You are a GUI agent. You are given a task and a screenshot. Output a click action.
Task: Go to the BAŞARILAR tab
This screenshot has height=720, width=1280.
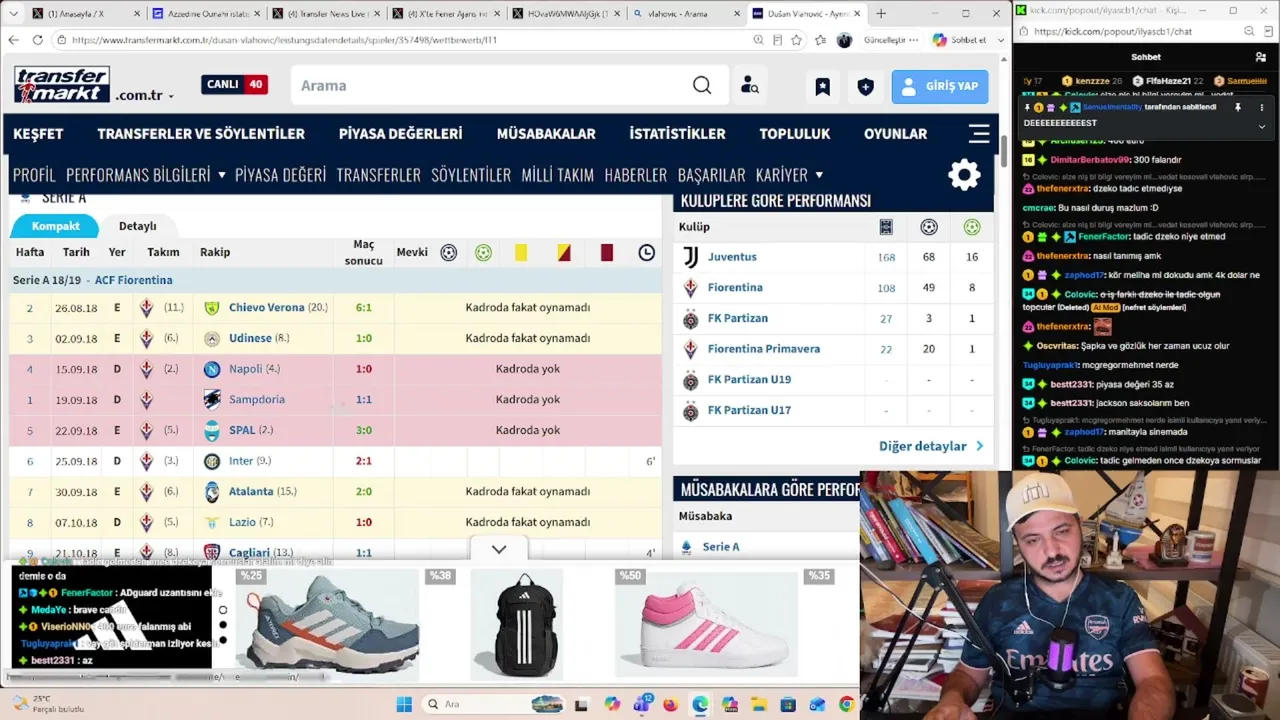click(711, 175)
